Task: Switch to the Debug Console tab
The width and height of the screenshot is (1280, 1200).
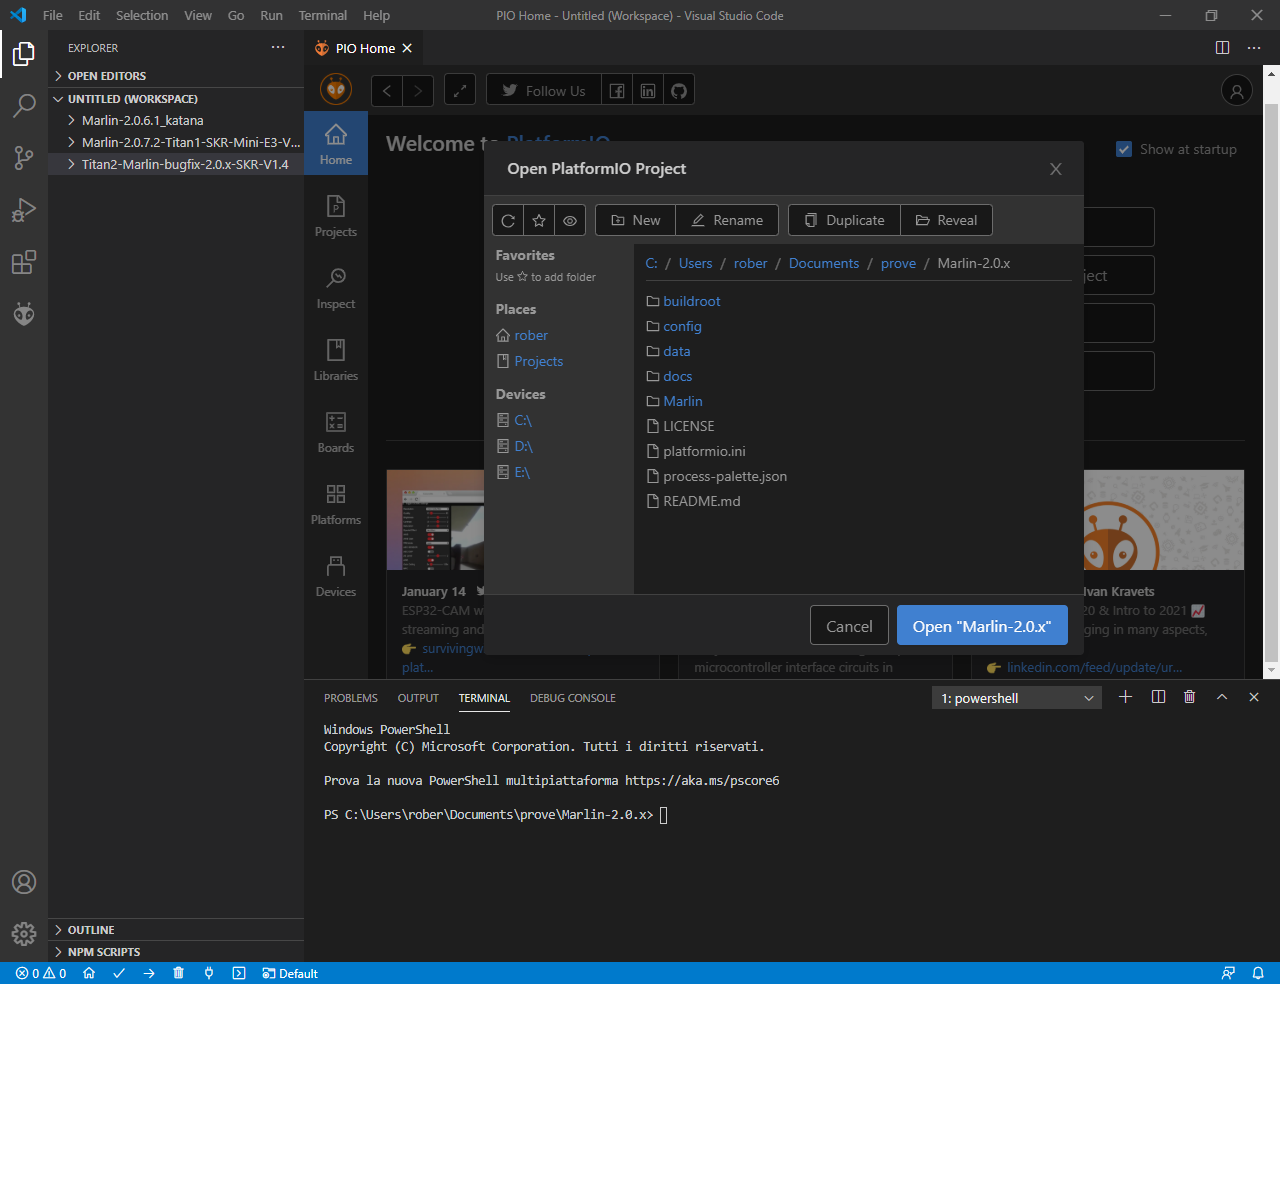Action: click(x=573, y=698)
